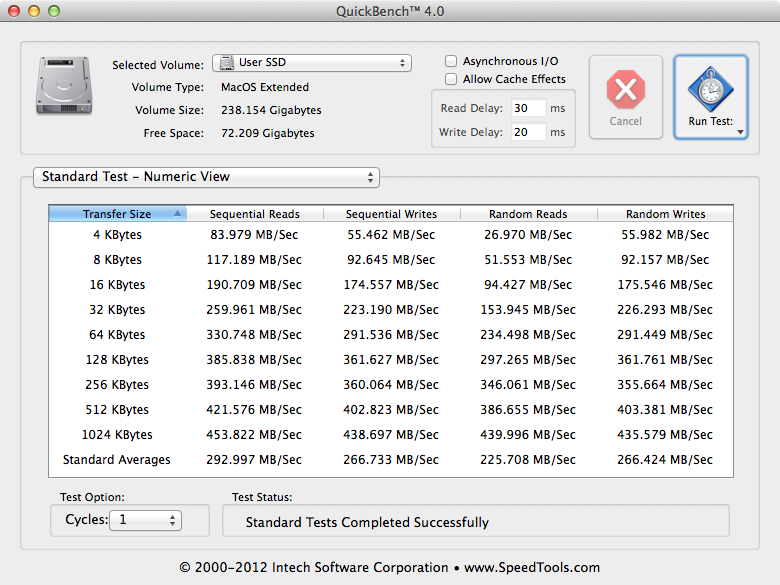The image size is (780, 585).
Task: Click the 225.708 MB/Sec average cell
Action: (x=528, y=460)
